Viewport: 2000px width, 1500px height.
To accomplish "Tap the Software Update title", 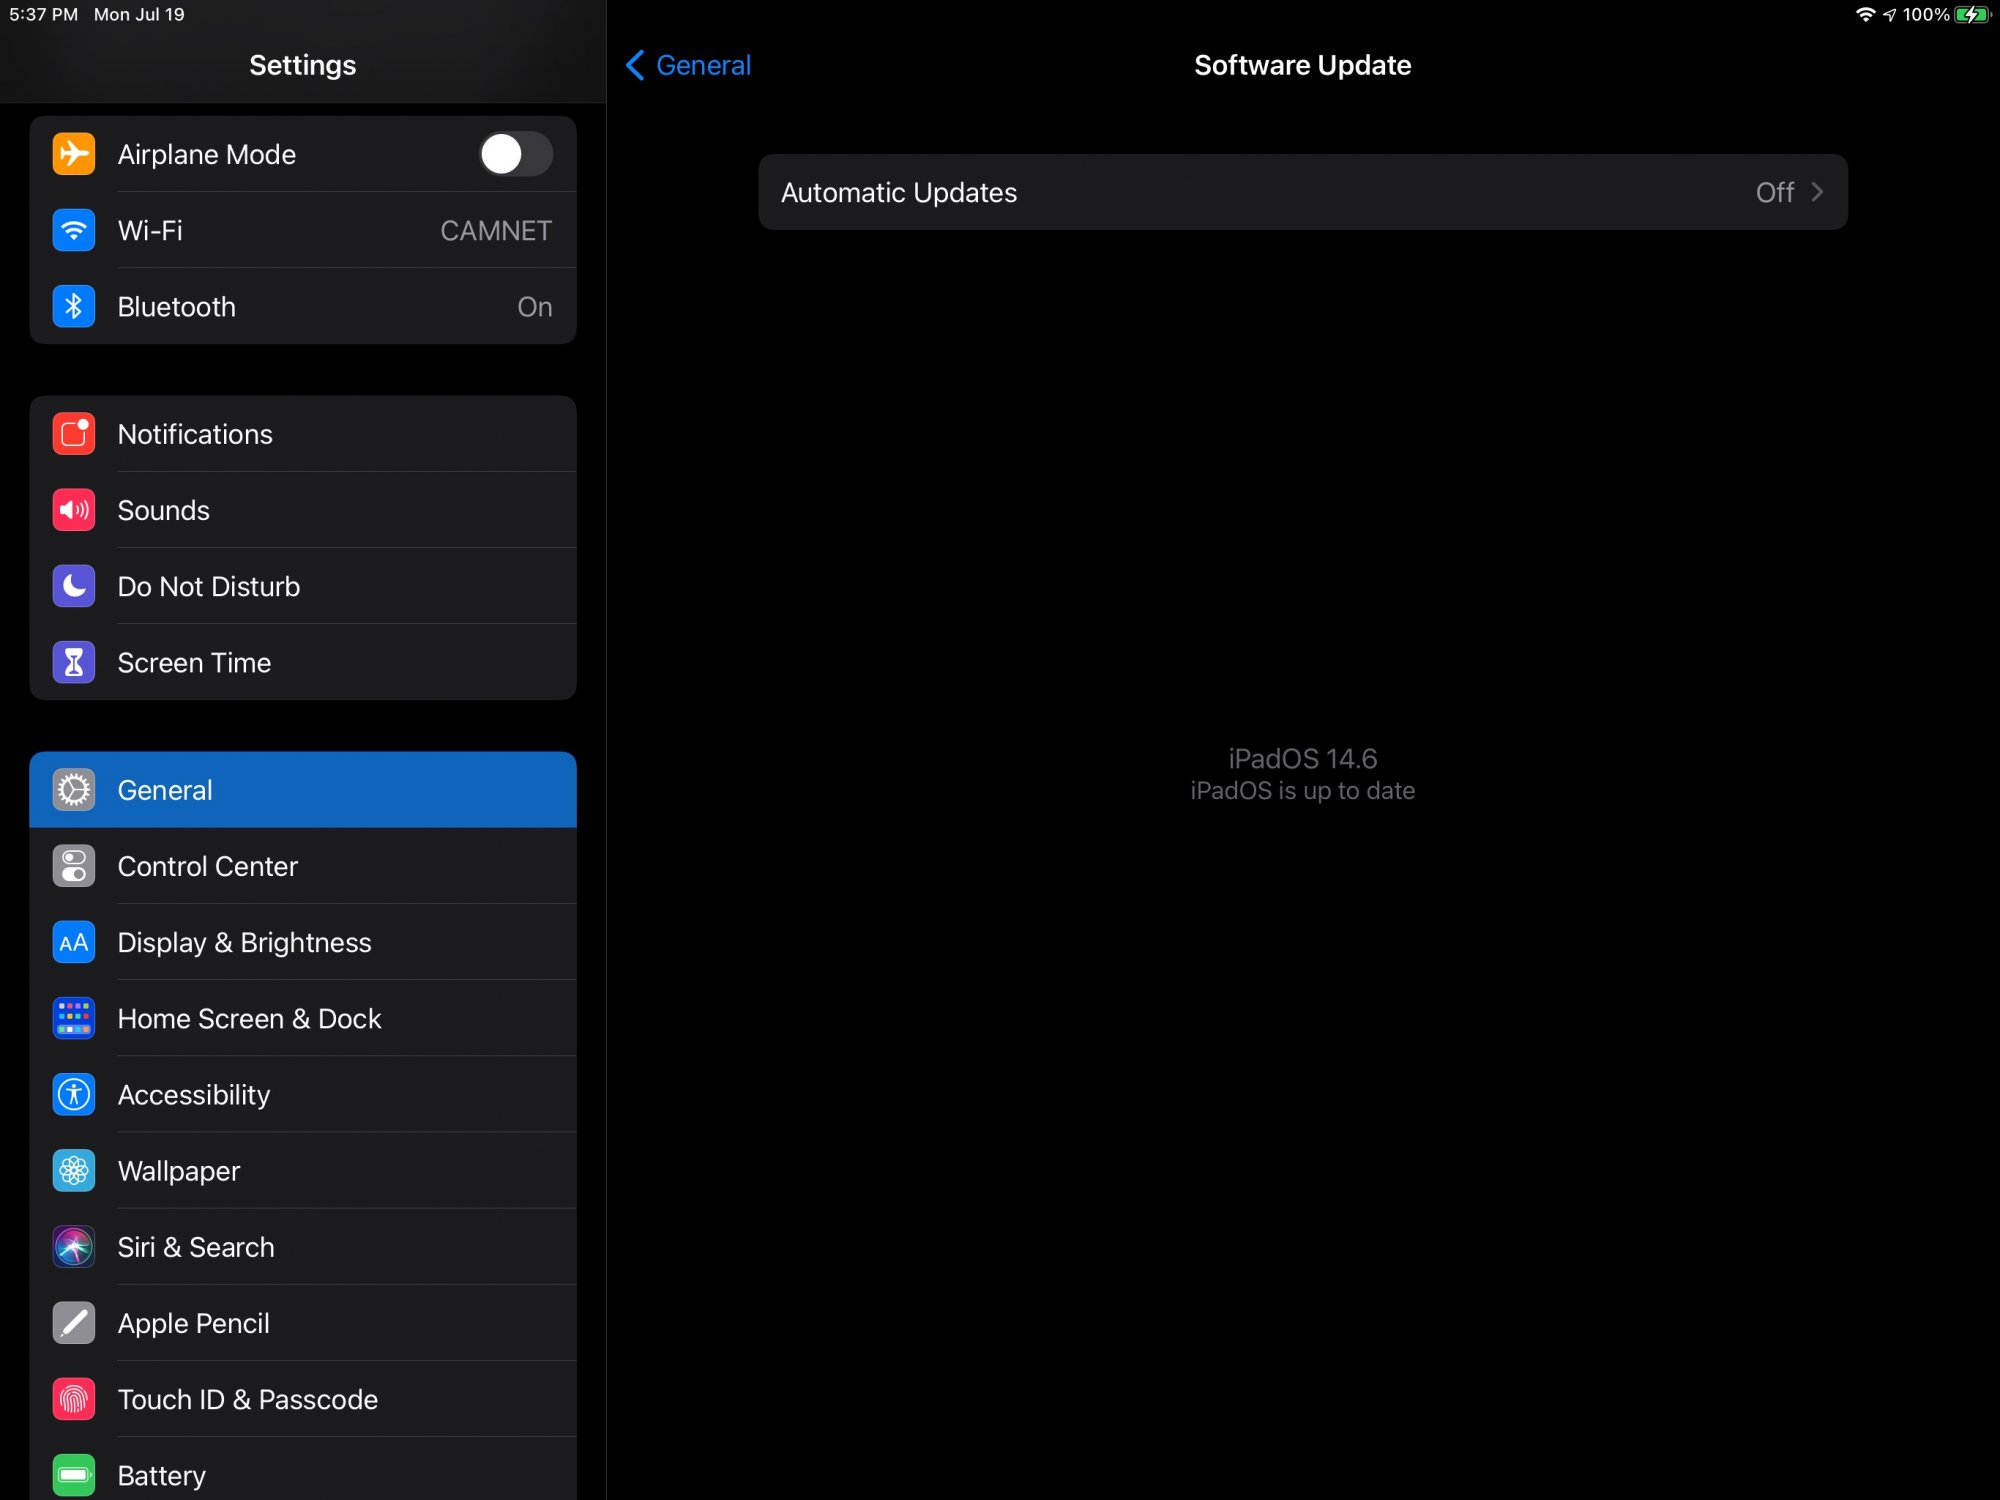I will pyautogui.click(x=1302, y=65).
